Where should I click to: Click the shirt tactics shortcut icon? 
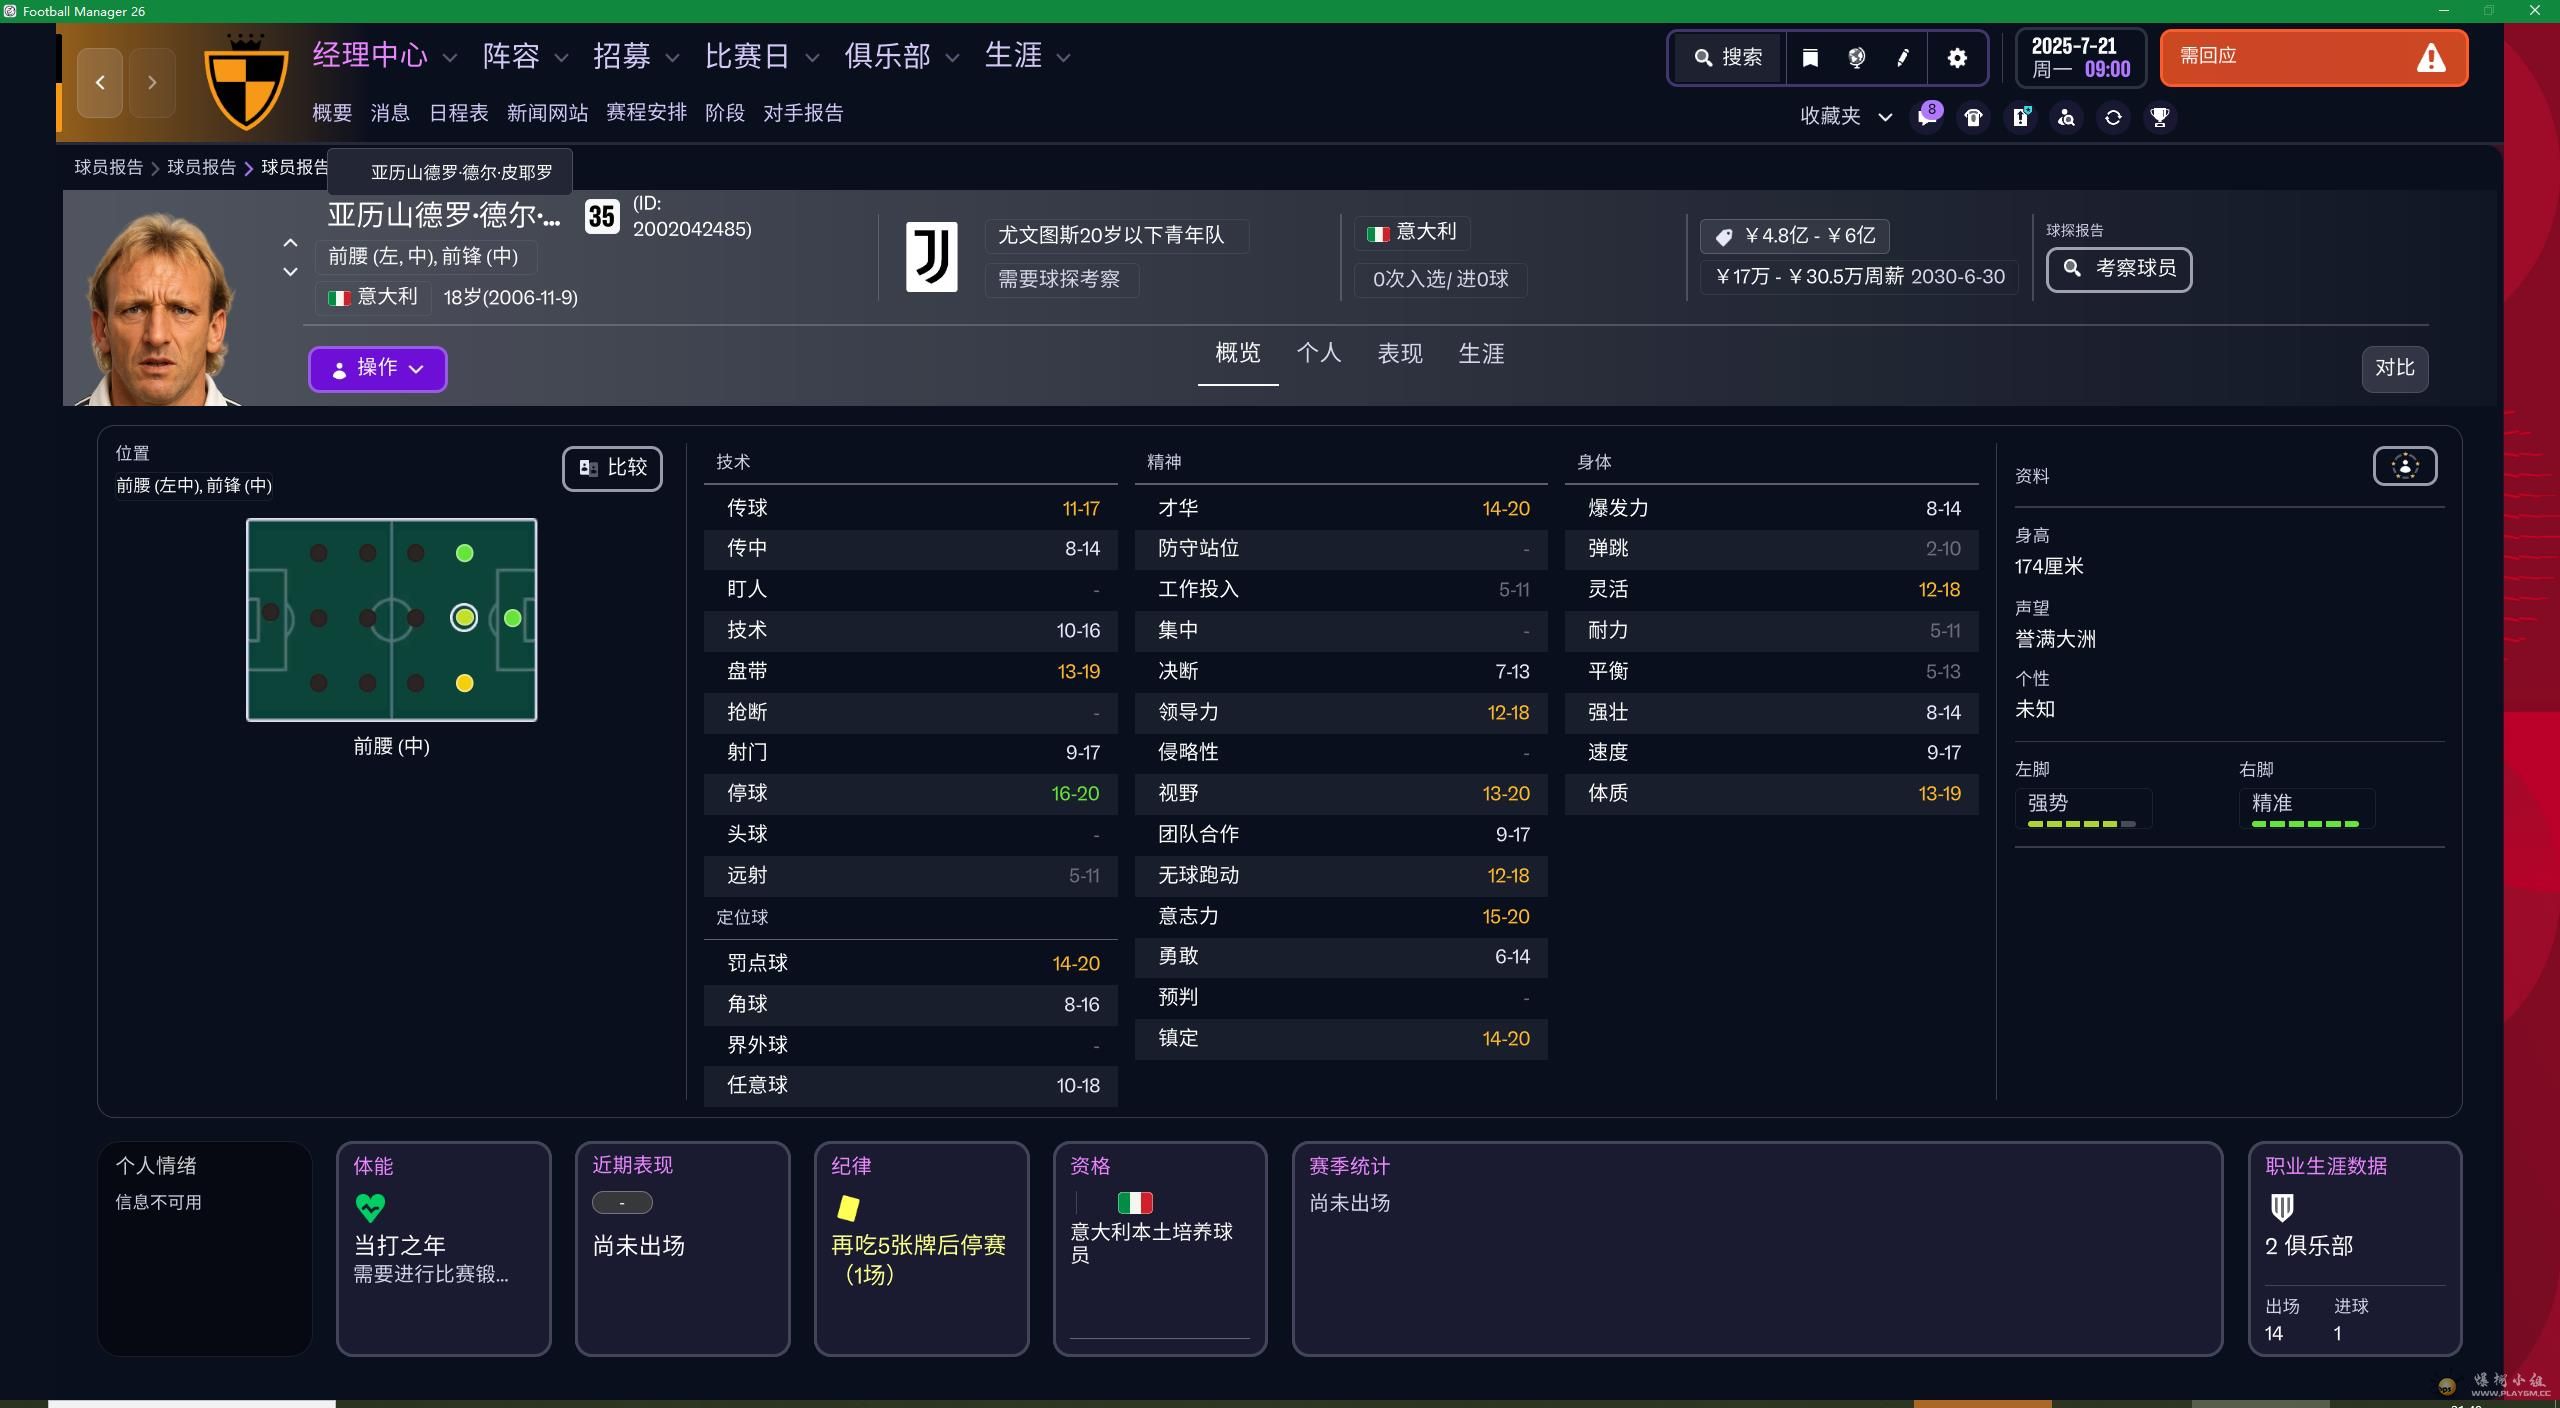[1973, 117]
